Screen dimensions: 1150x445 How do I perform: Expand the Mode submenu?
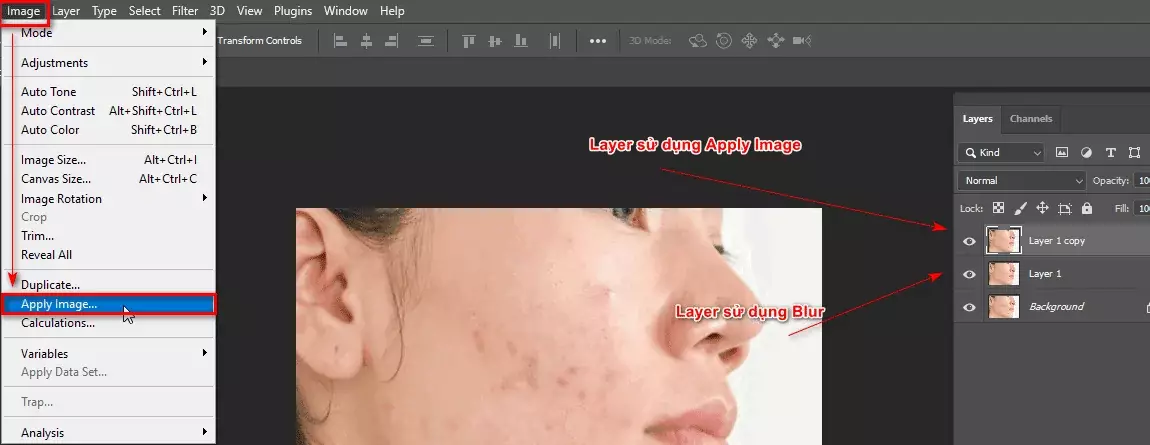(109, 32)
